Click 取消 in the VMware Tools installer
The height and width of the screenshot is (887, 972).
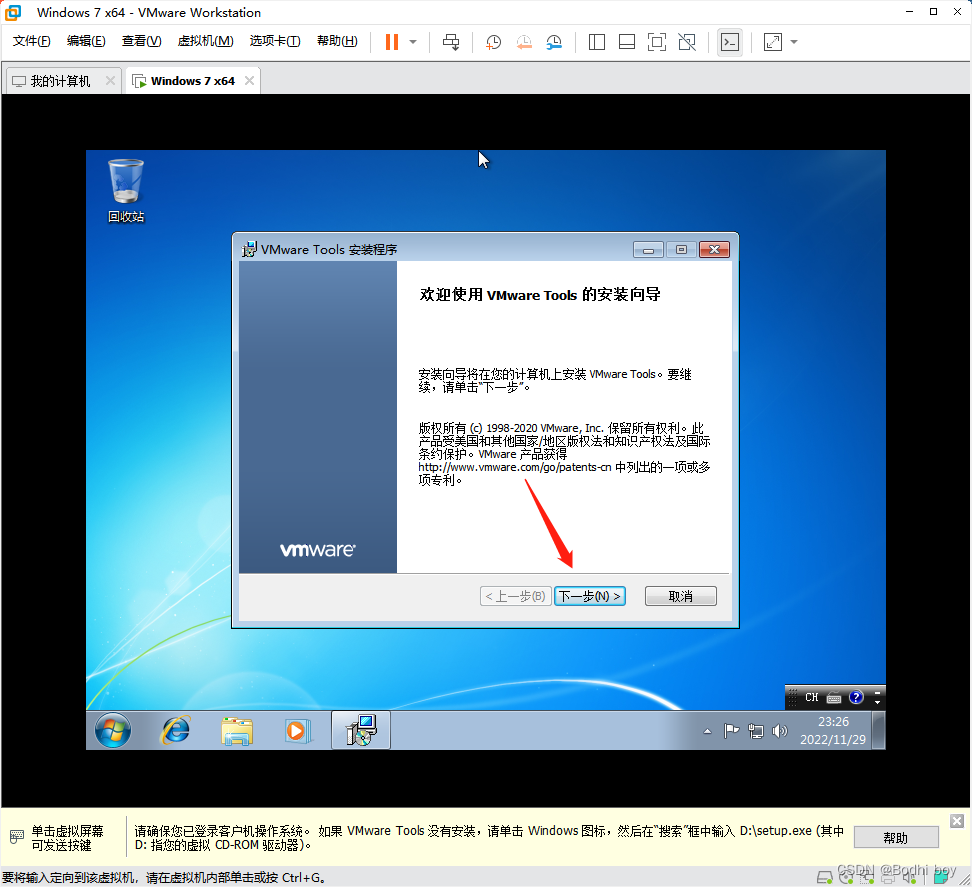pos(681,596)
